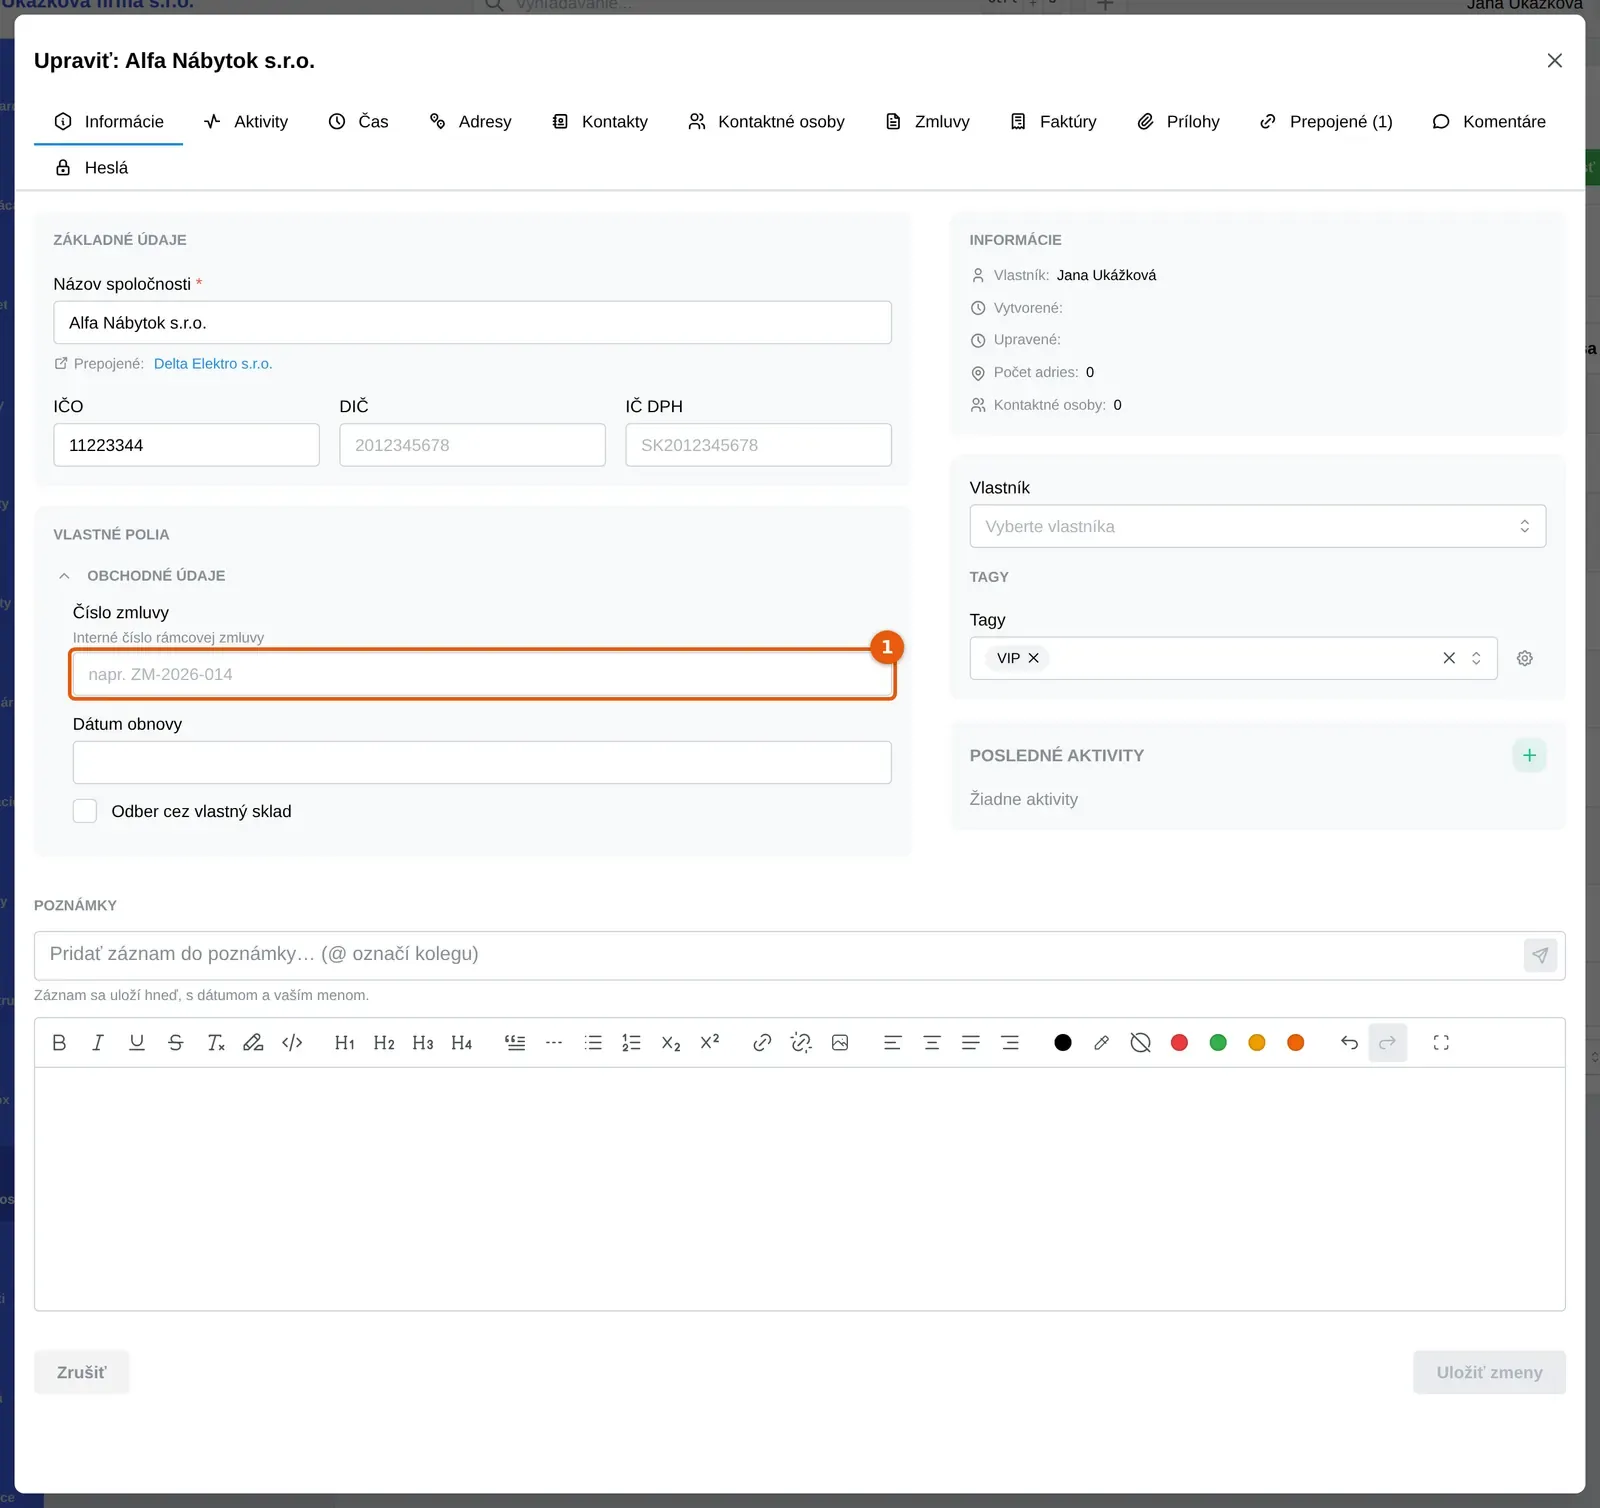Pick the black text color swatch
This screenshot has height=1508, width=1600.
point(1063,1043)
